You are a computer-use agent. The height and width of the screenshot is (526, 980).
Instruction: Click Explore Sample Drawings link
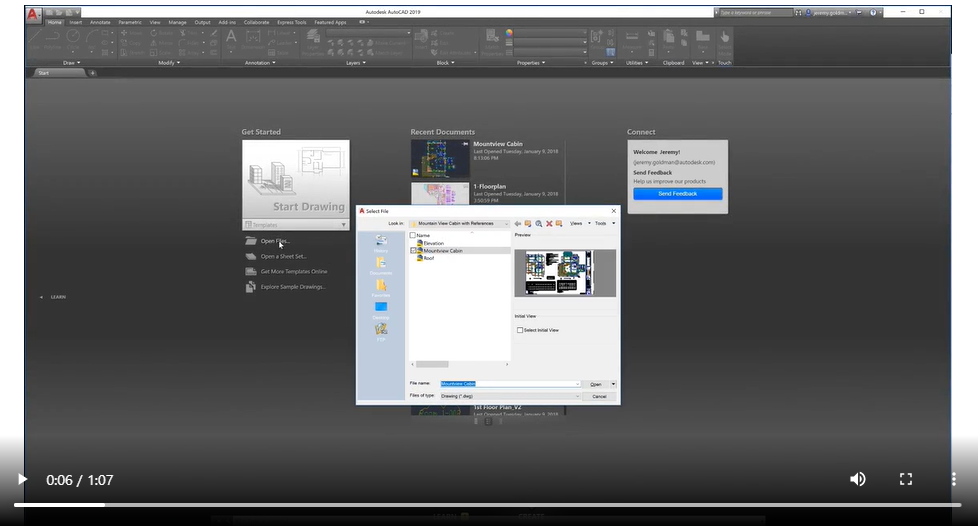(293, 287)
